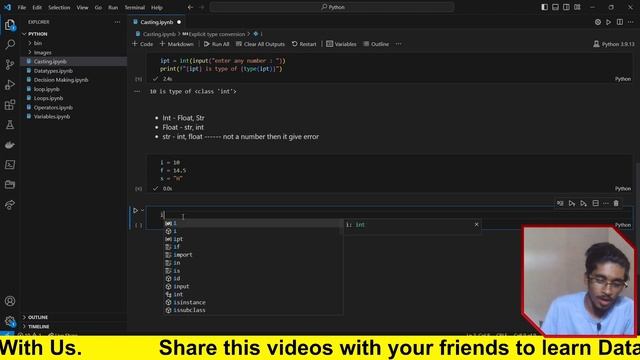
Task: Open the notebook Outline
Action: click(376, 44)
